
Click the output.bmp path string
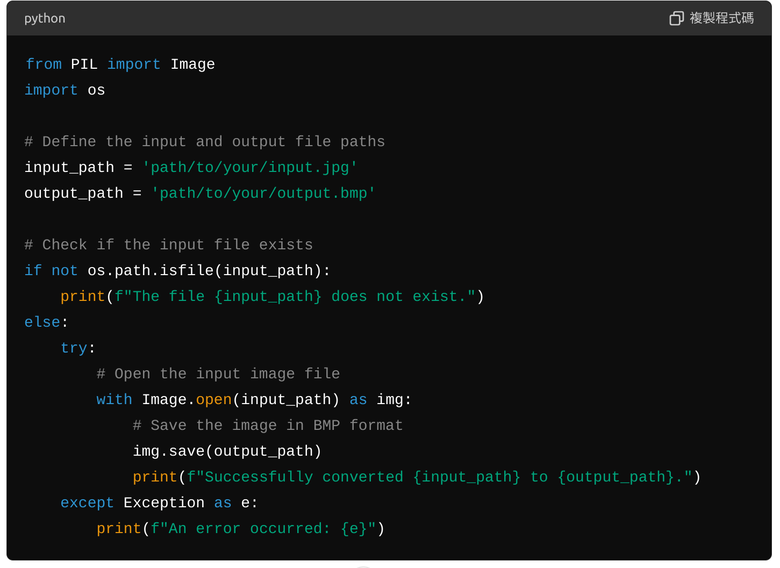(x=263, y=193)
